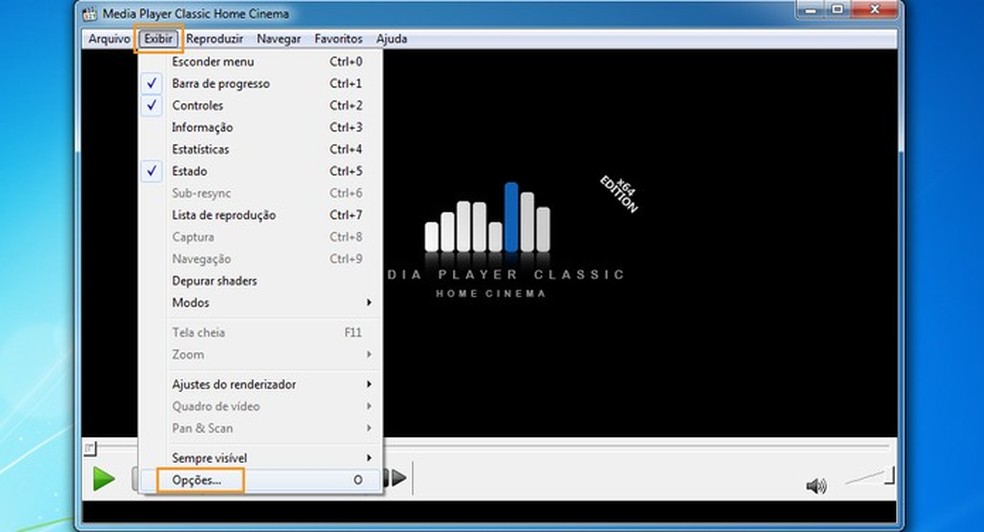984x532 pixels.
Task: Minimize the Media Player Classic window
Action: pyautogui.click(x=810, y=9)
